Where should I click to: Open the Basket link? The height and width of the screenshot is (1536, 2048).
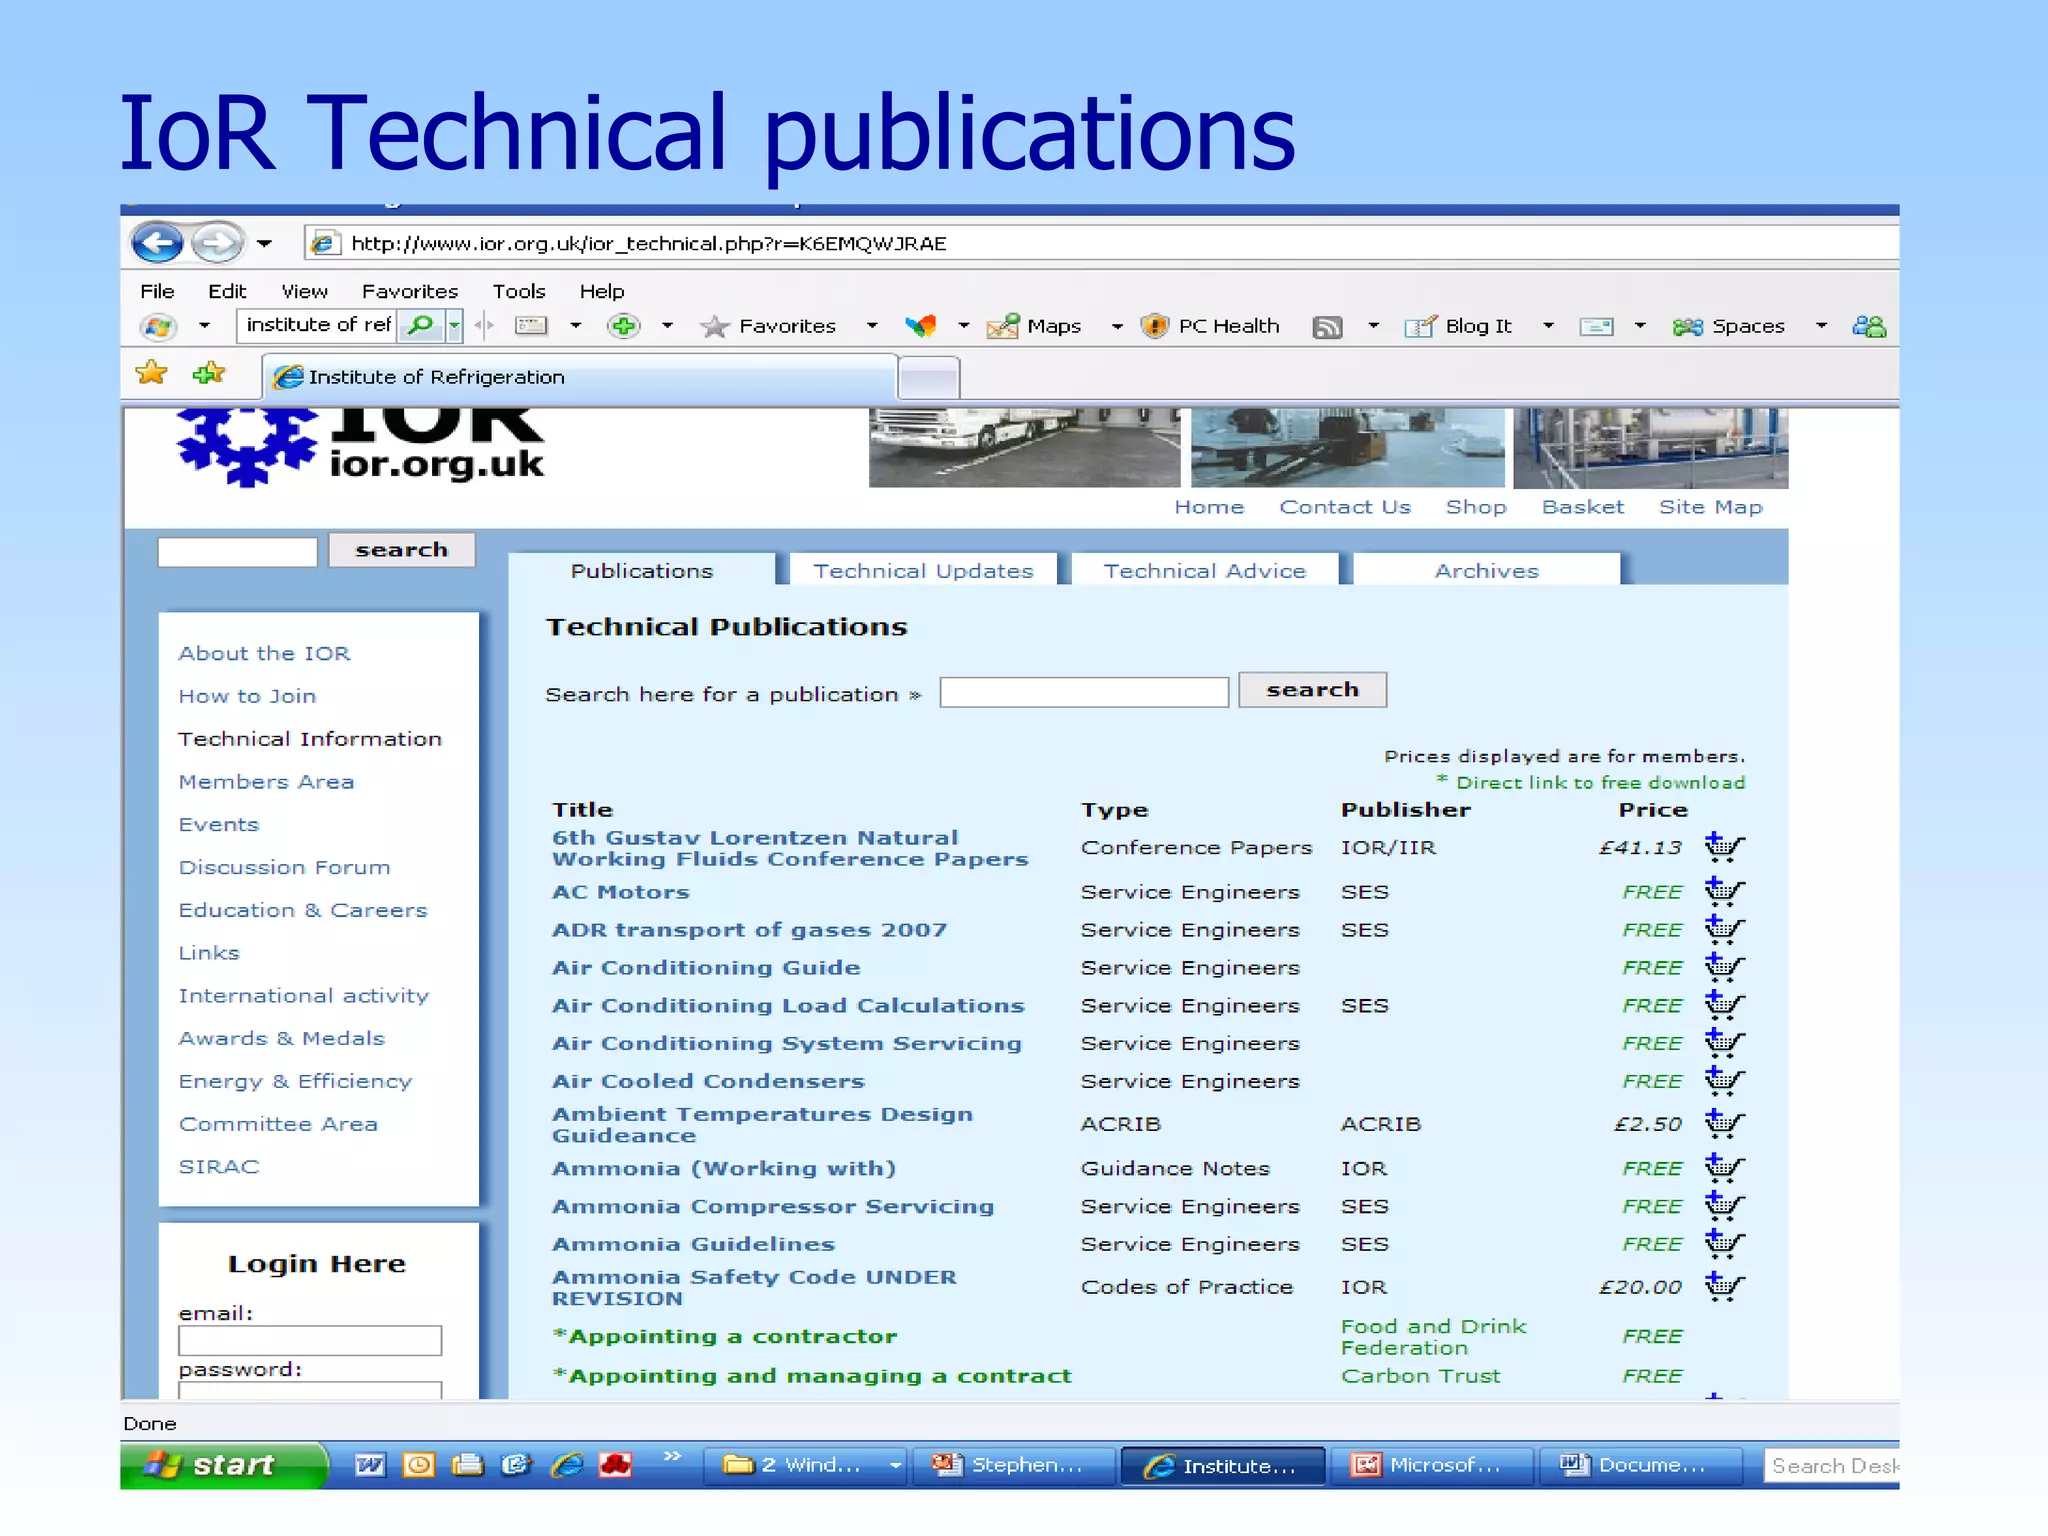pyautogui.click(x=1583, y=507)
